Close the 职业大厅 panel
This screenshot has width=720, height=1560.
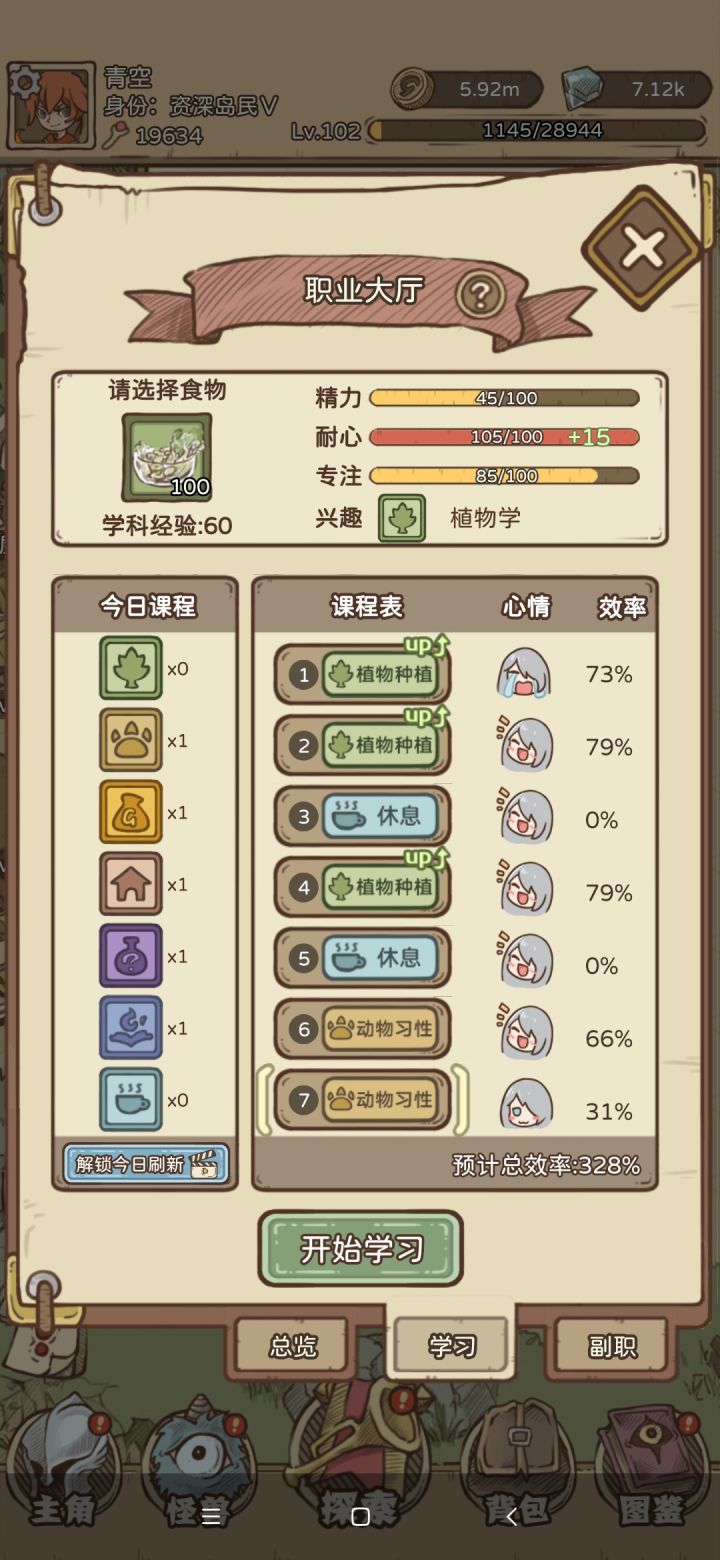tap(642, 247)
